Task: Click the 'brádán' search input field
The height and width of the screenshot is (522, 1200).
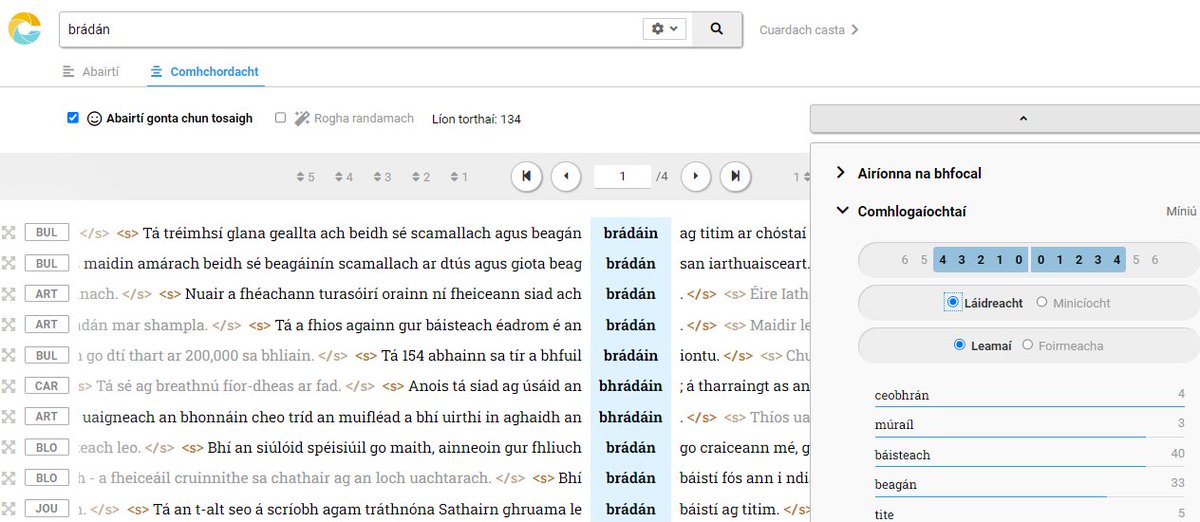Action: pyautogui.click(x=350, y=29)
